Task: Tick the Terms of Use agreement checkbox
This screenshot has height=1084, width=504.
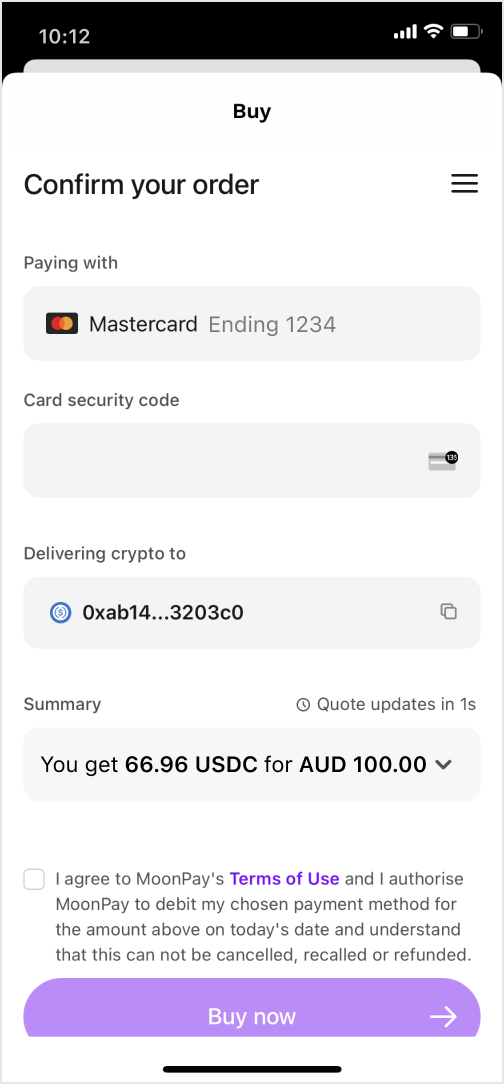Action: (34, 879)
